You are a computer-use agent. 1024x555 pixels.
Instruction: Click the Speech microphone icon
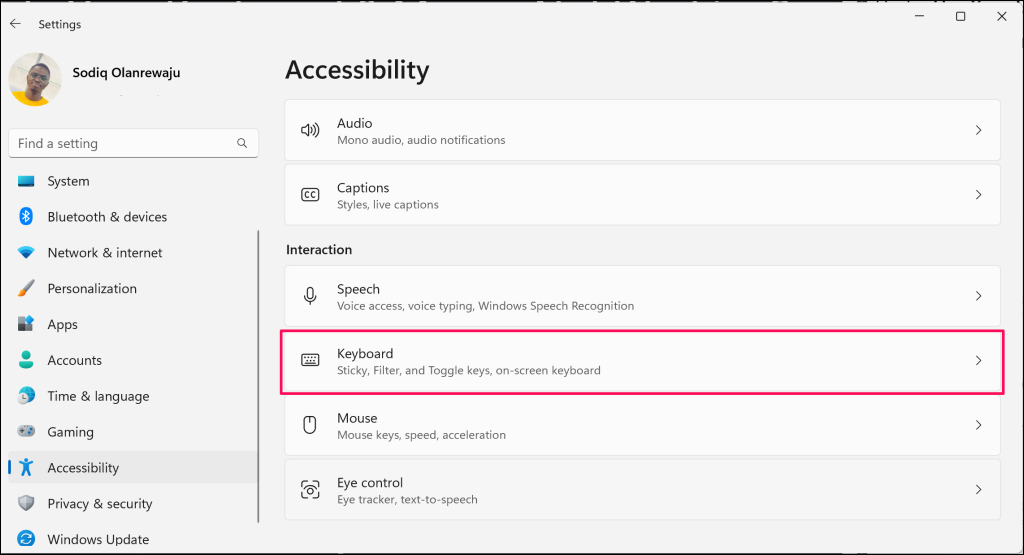coord(310,296)
